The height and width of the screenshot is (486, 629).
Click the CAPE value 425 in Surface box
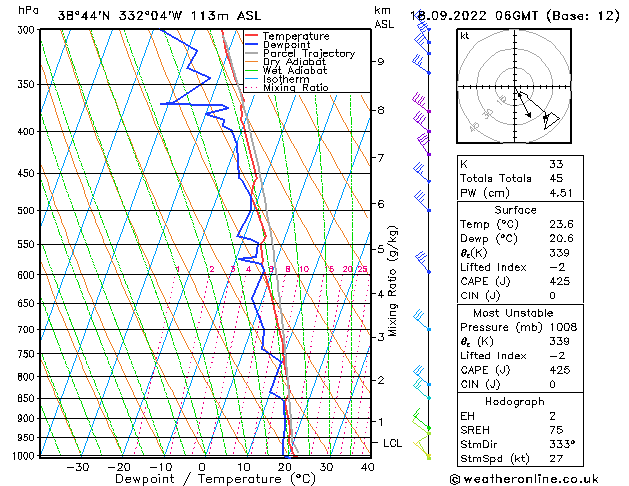tap(560, 281)
